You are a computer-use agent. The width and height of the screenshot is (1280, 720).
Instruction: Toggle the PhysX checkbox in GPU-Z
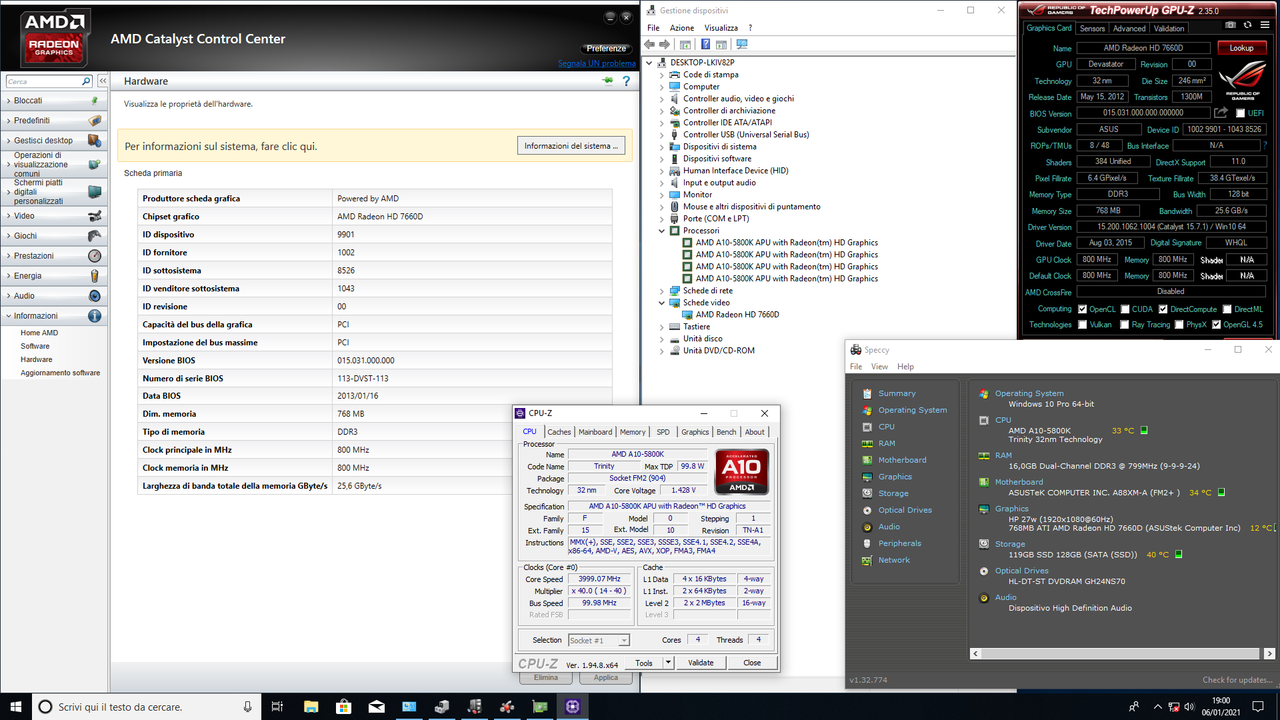(1178, 325)
